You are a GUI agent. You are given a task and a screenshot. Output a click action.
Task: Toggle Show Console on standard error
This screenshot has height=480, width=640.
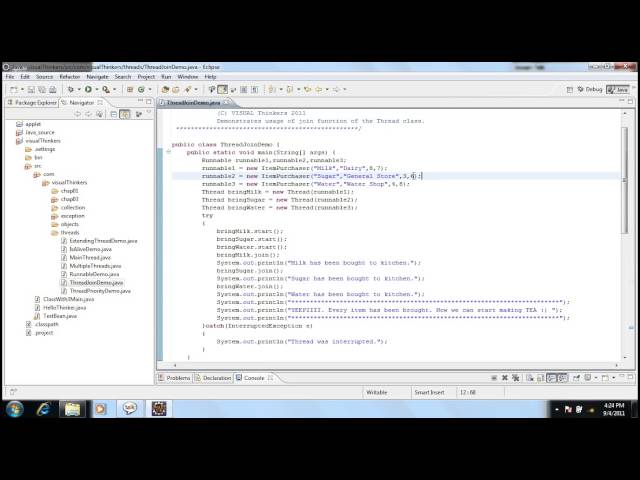pos(563,378)
